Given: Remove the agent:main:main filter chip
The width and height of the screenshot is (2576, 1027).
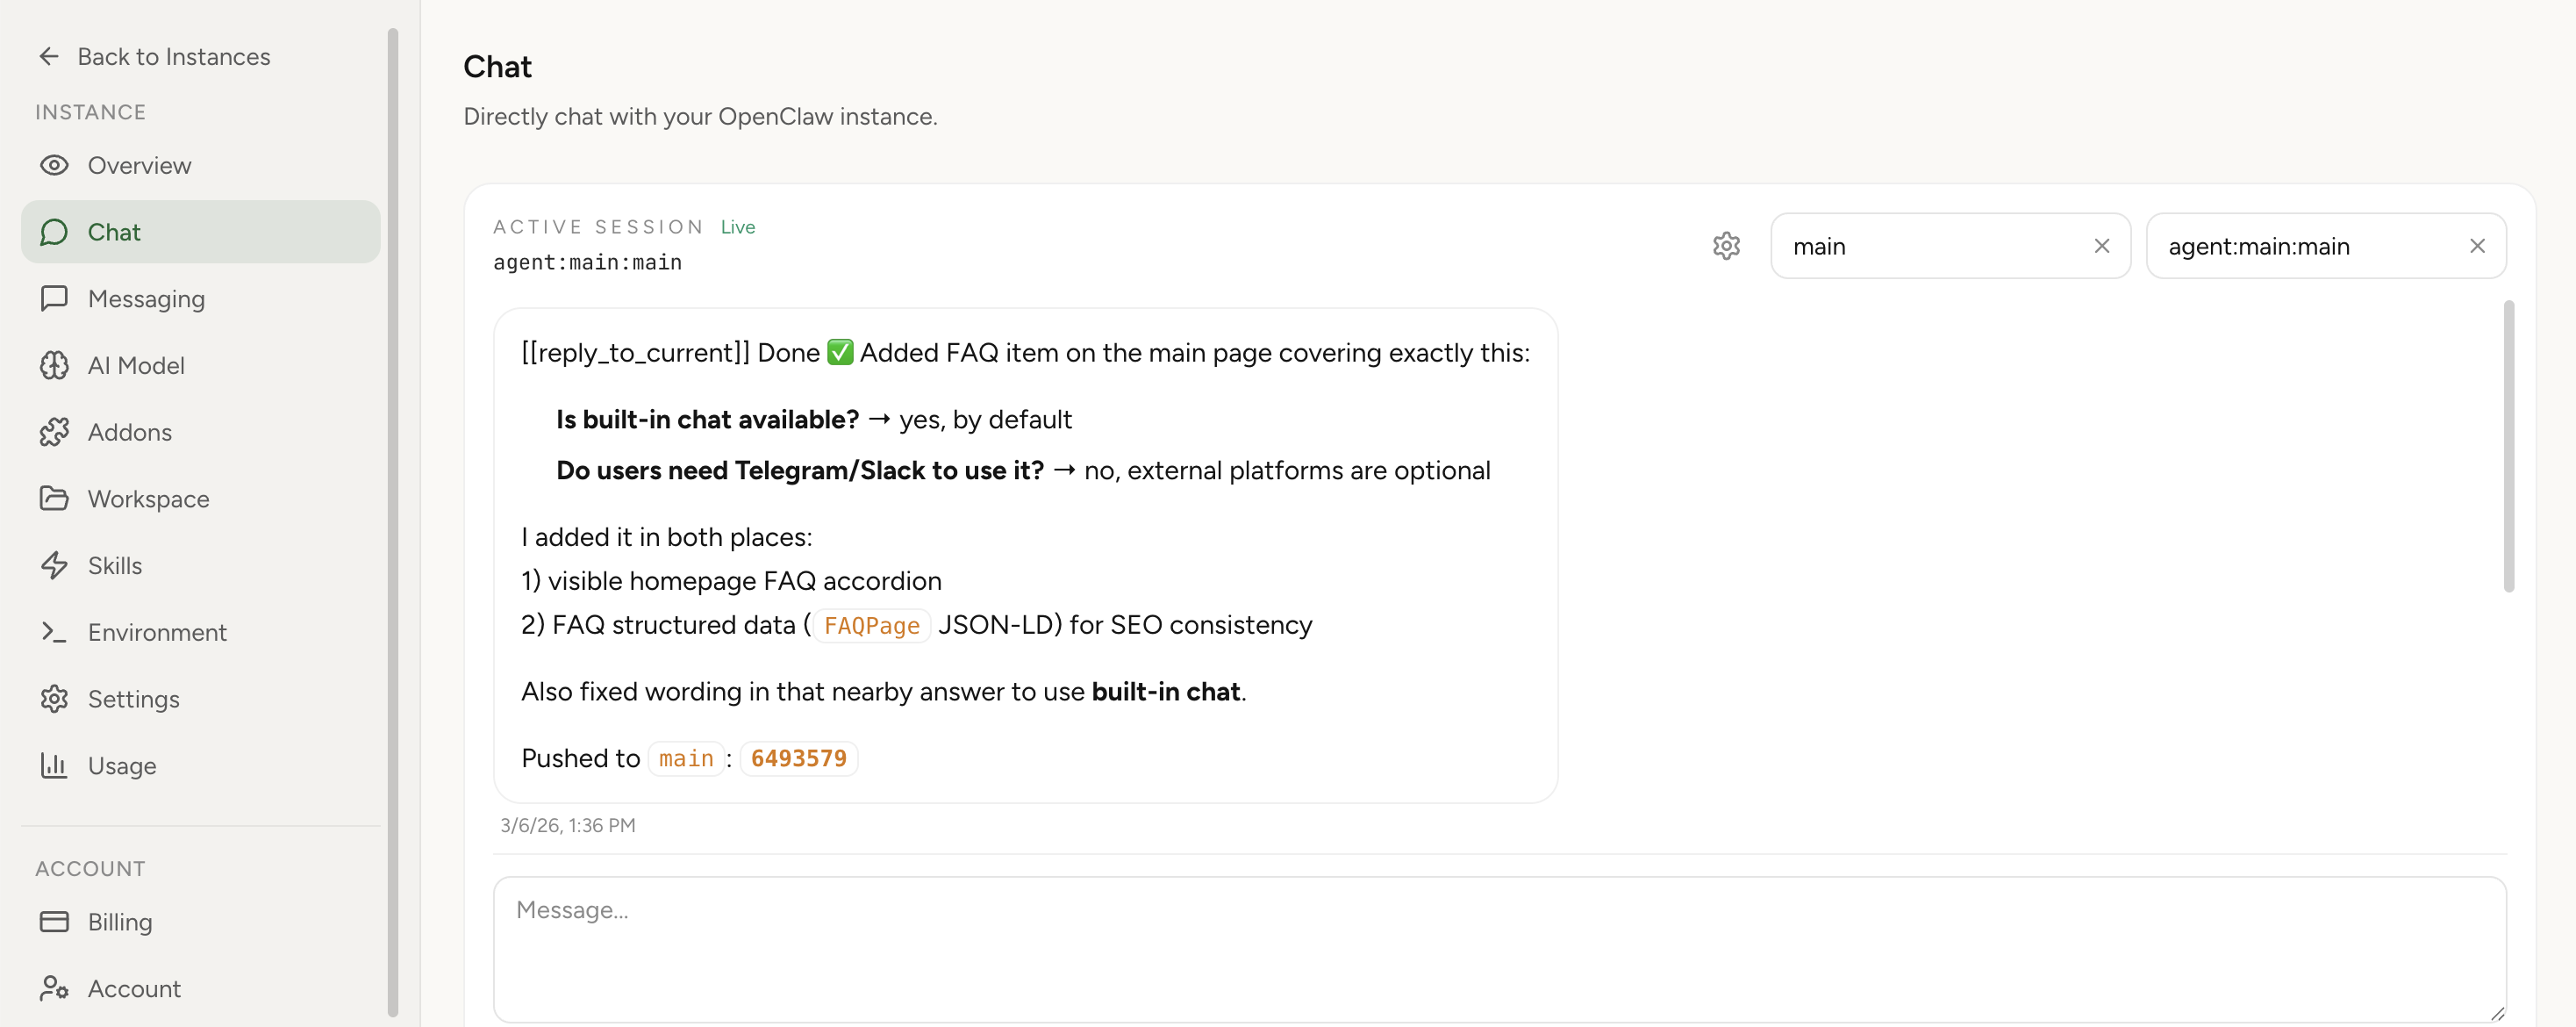Looking at the screenshot, I should (2478, 246).
